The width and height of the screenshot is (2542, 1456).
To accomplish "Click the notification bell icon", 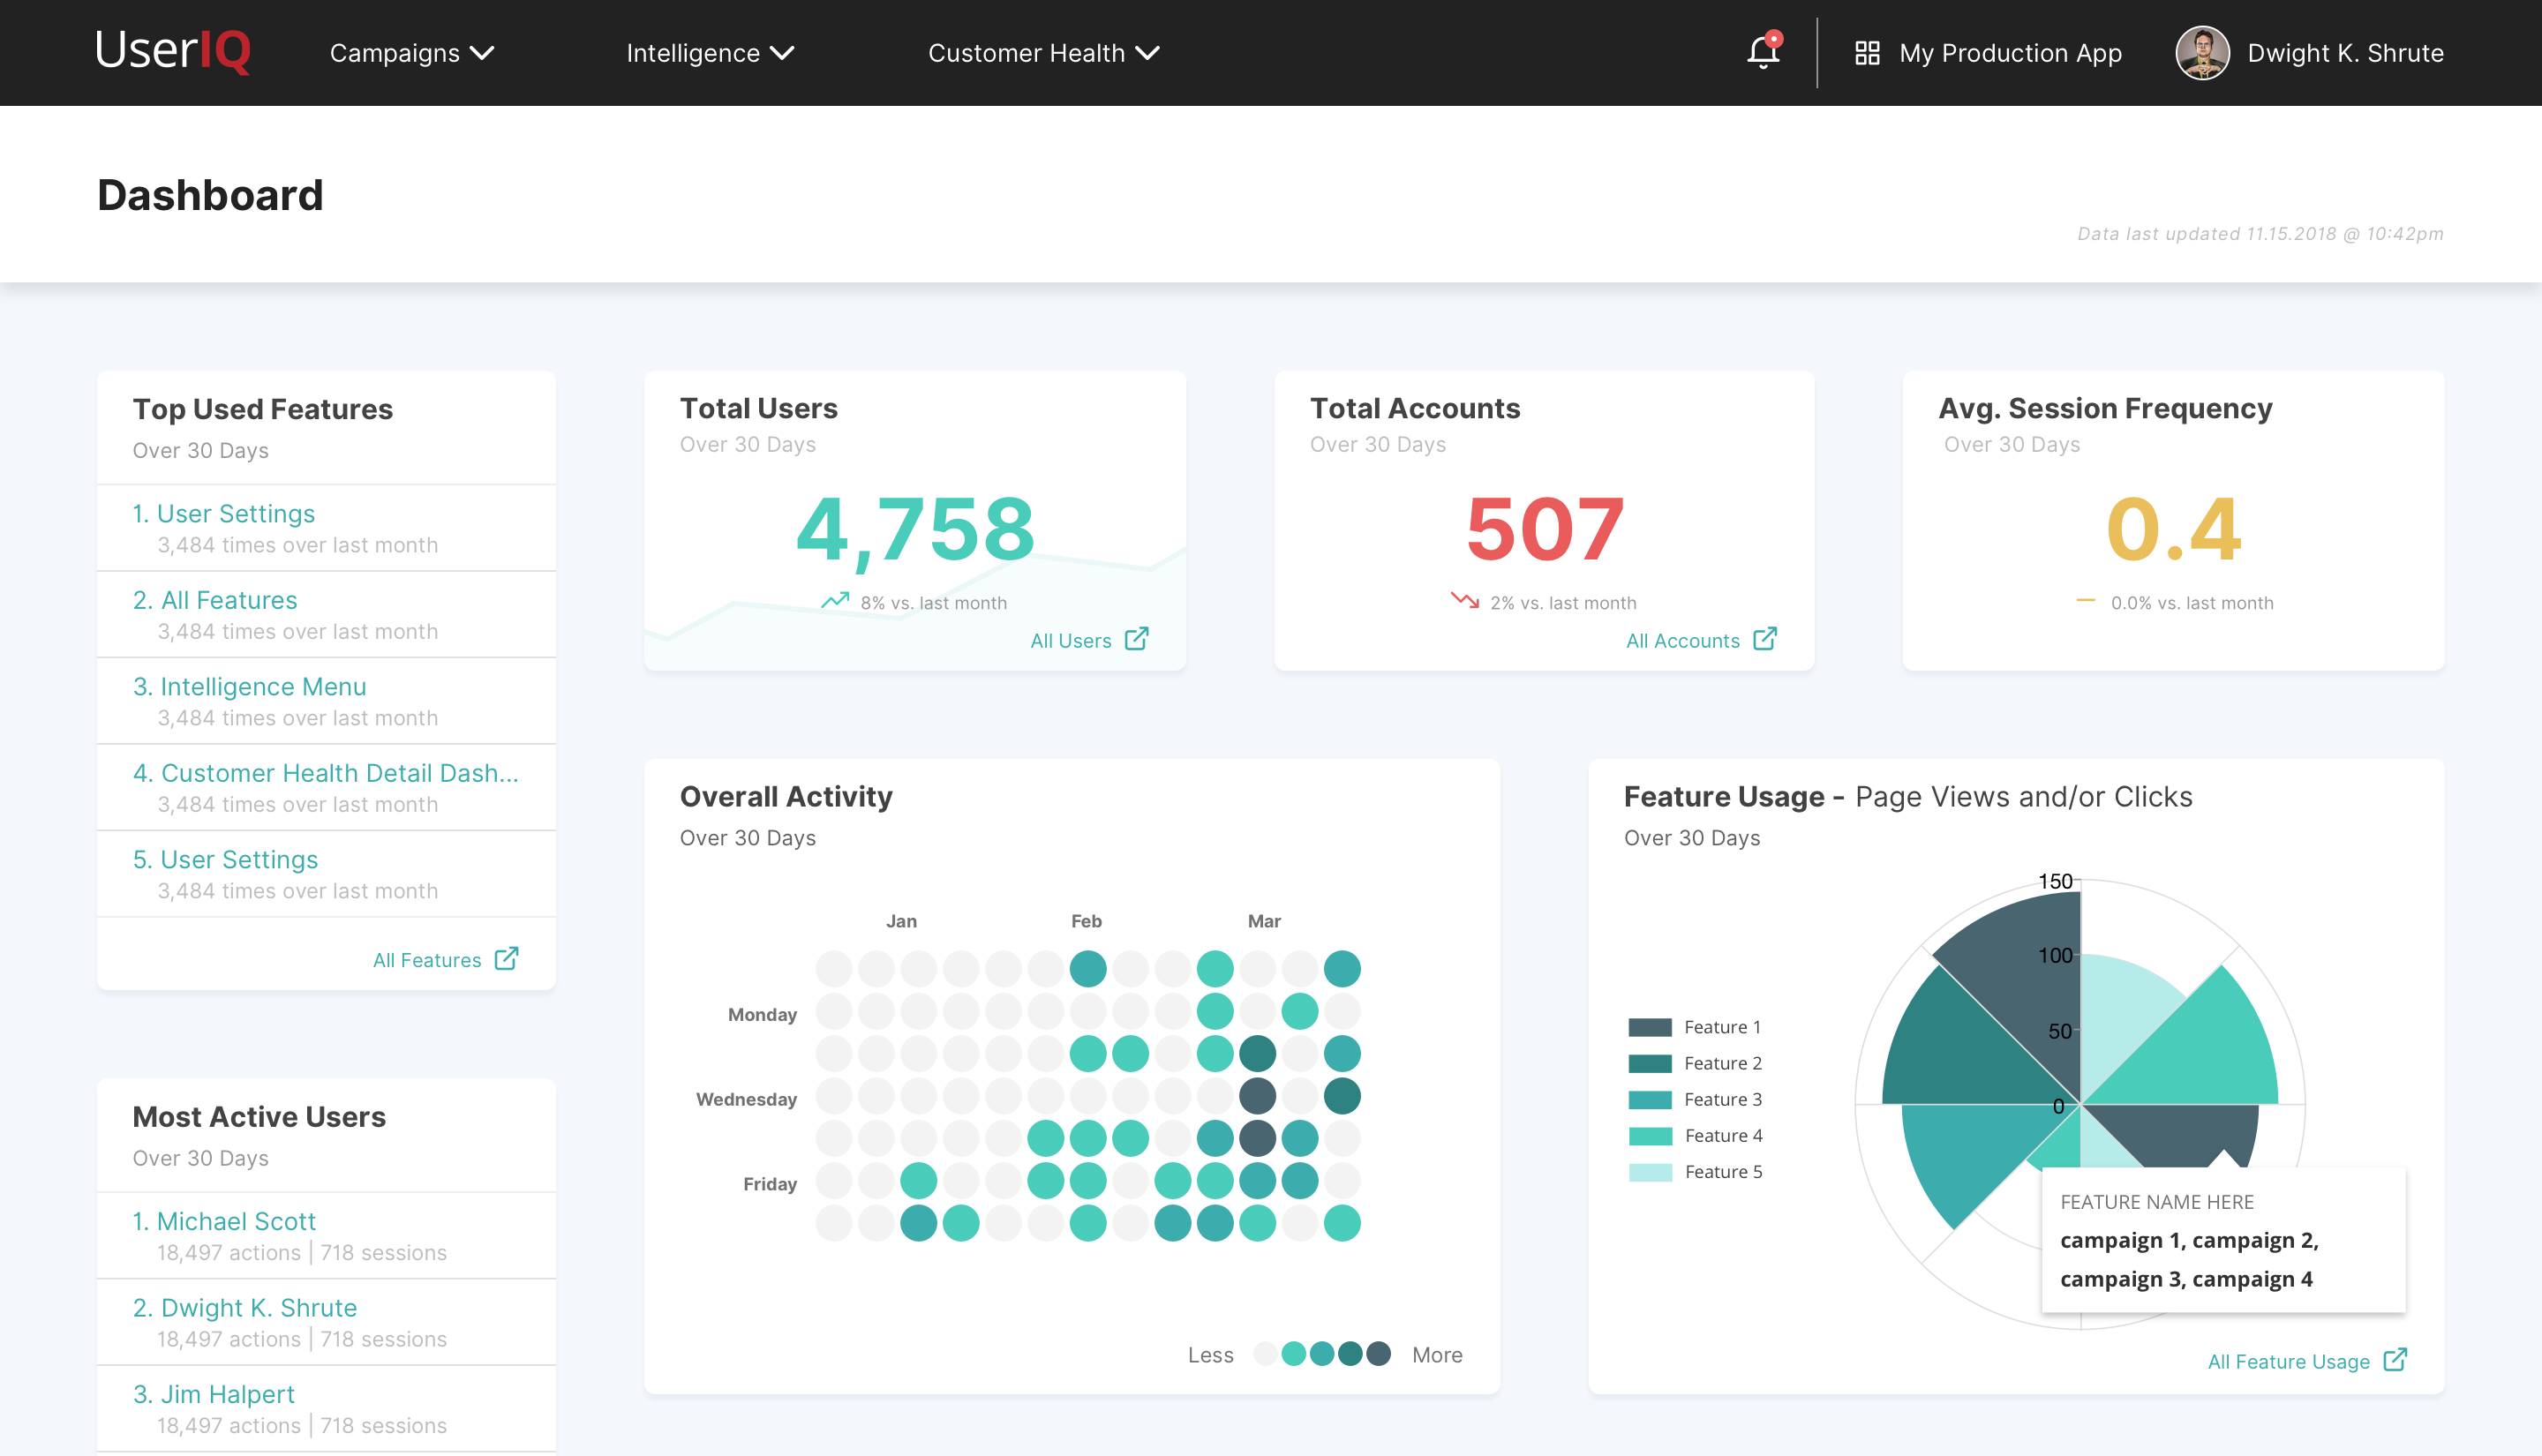I will tap(1763, 52).
